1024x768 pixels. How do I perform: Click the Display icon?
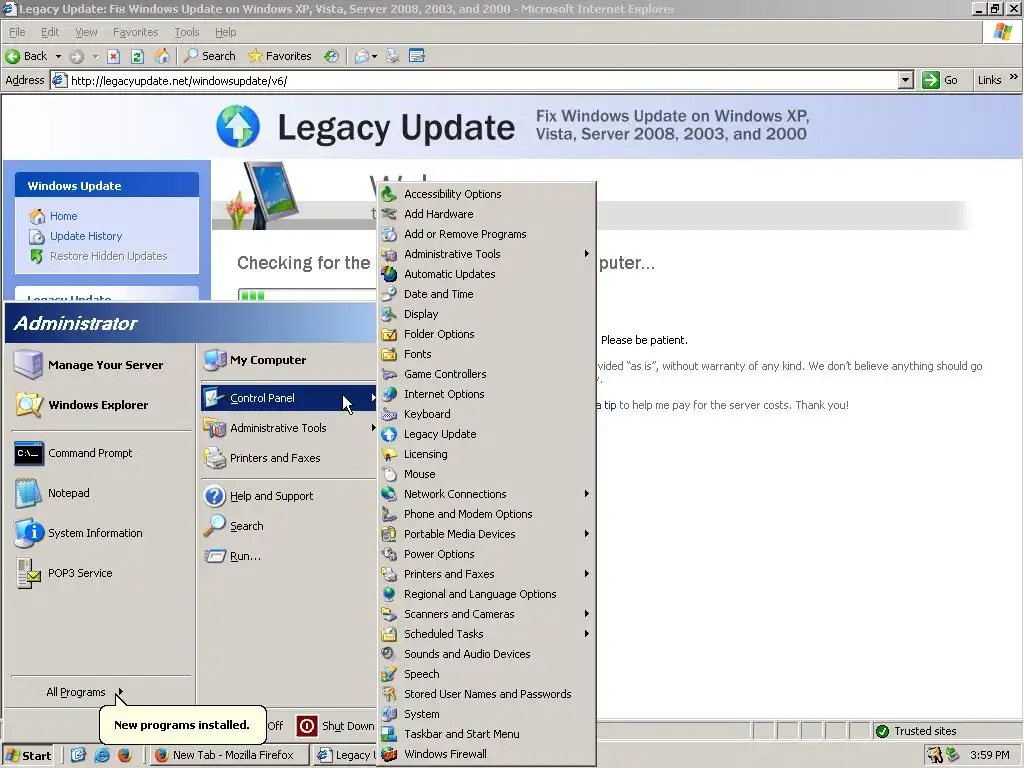click(x=389, y=314)
